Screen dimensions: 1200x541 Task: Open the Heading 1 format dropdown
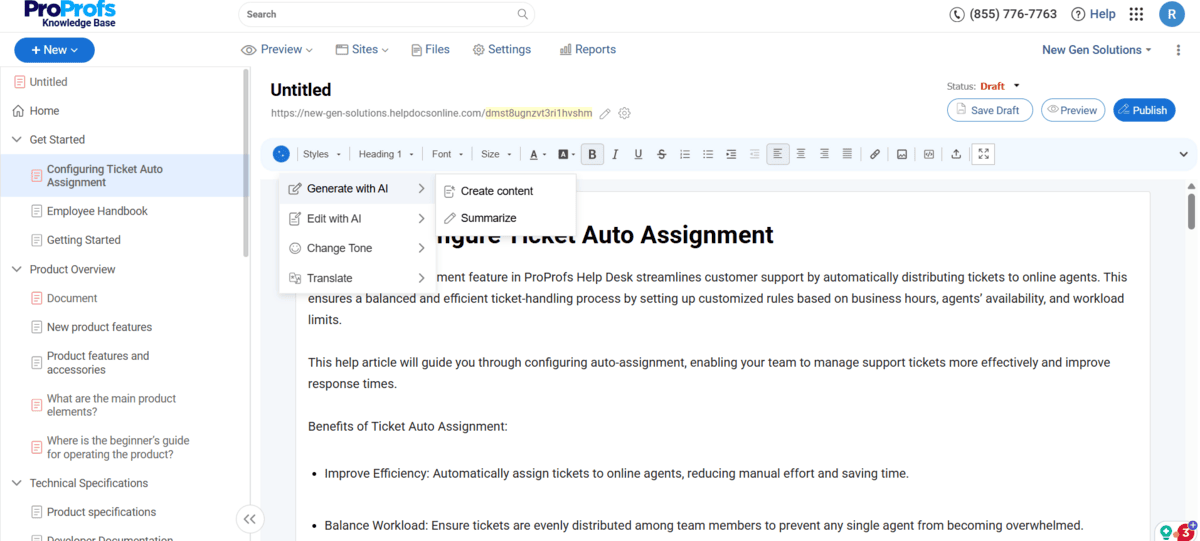pos(386,154)
